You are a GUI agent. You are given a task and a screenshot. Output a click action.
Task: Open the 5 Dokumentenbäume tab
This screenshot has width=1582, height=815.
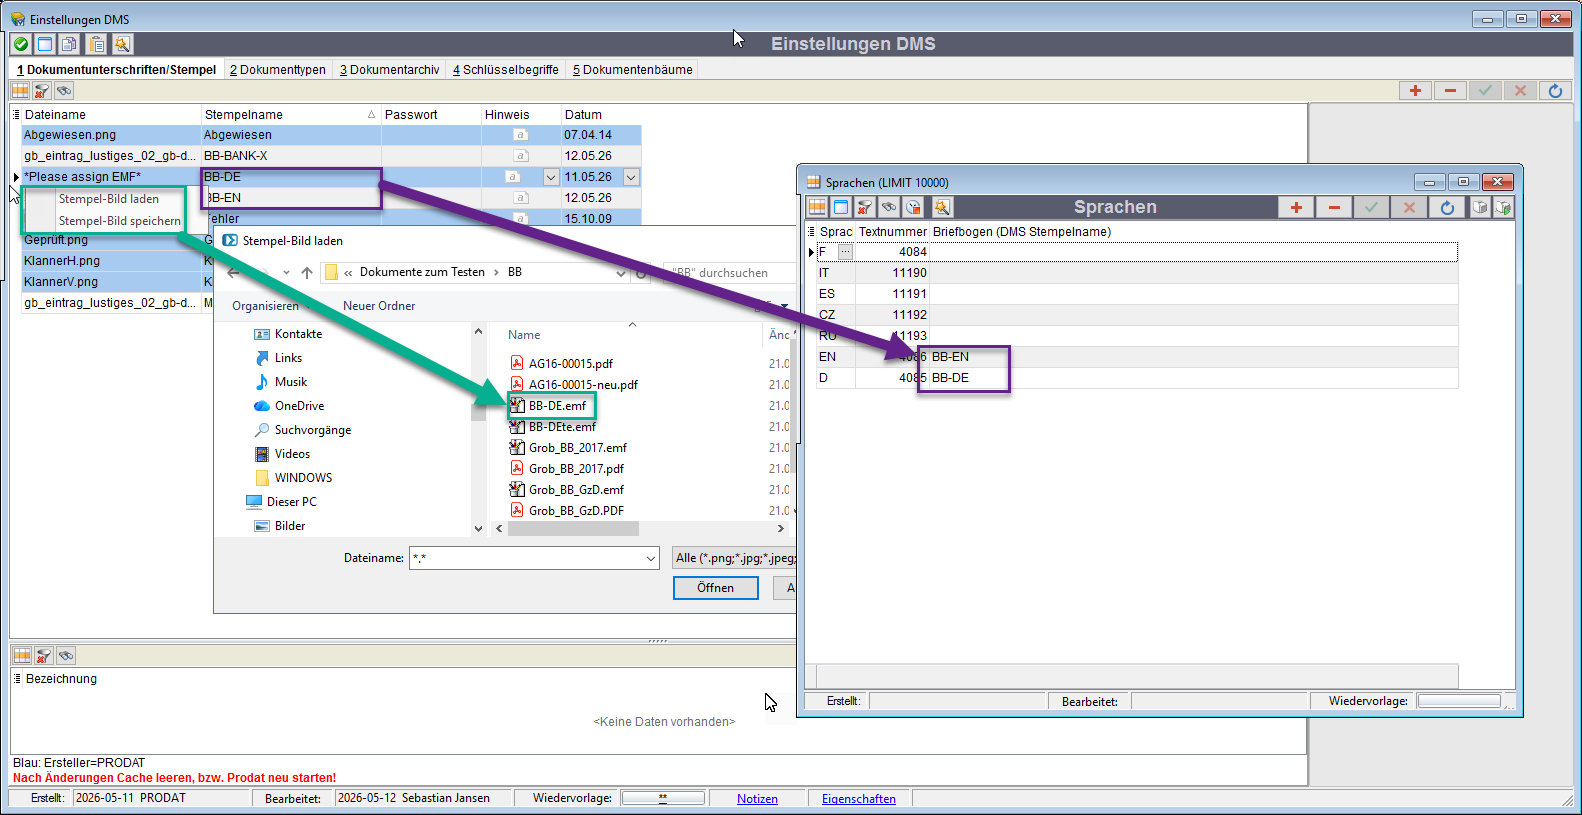coord(632,70)
